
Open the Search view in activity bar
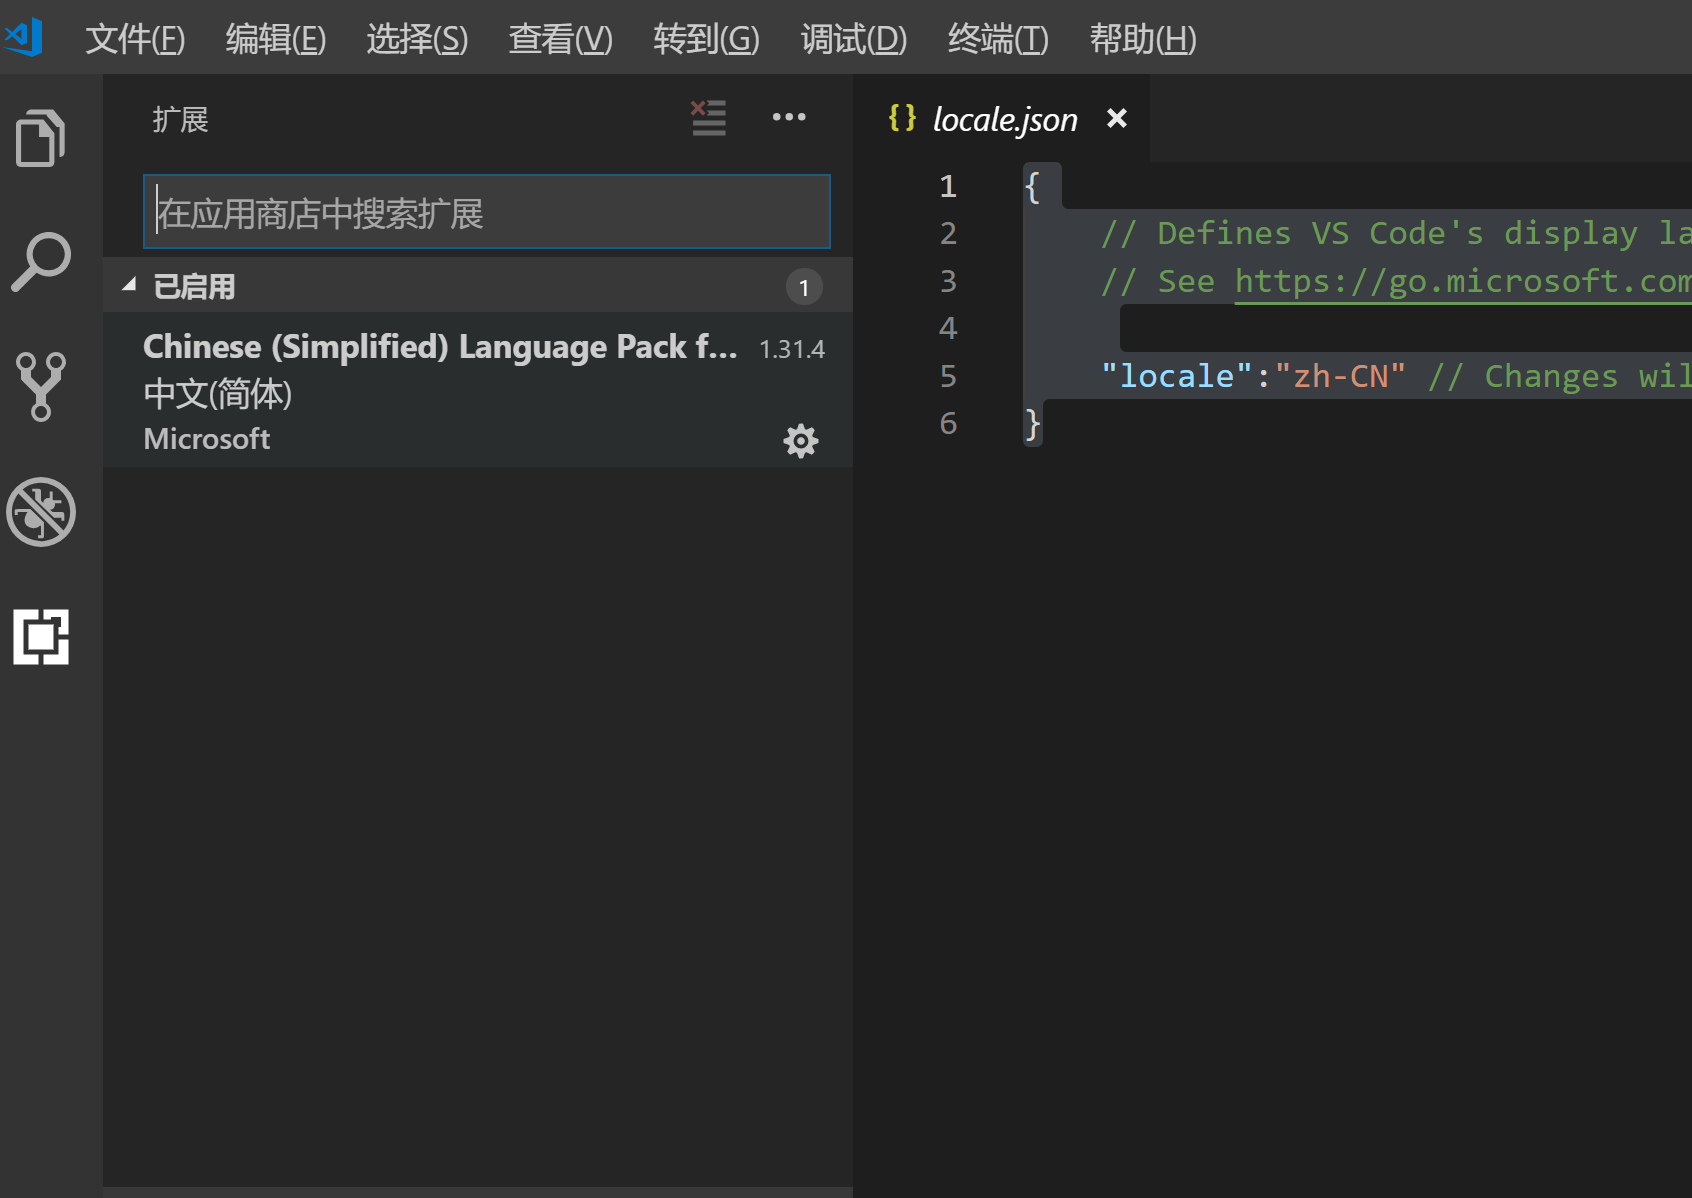pos(40,262)
